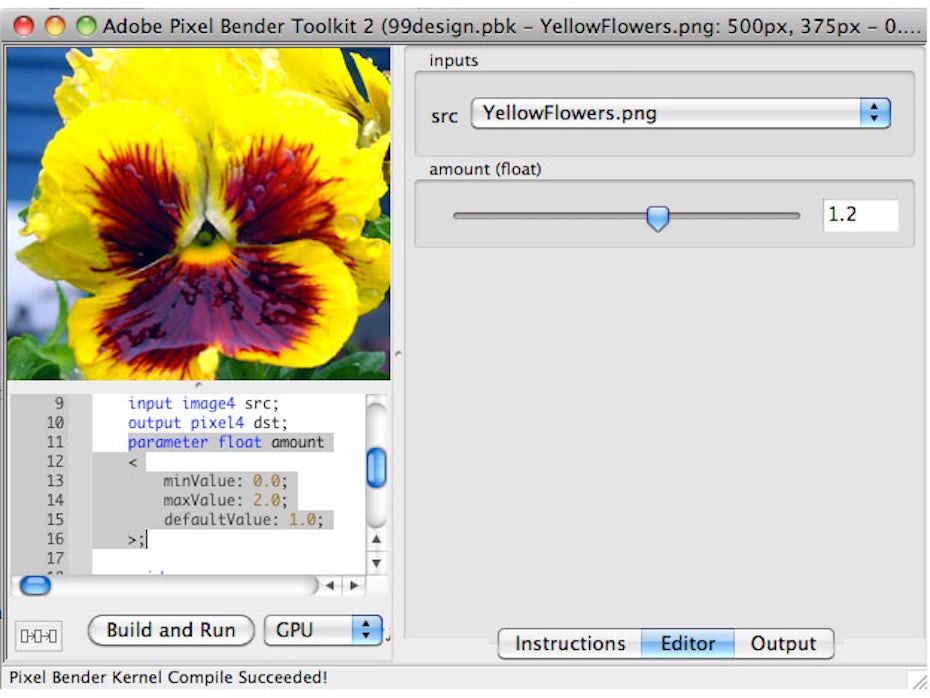Click the horizontal scroll right arrow

pos(352,586)
